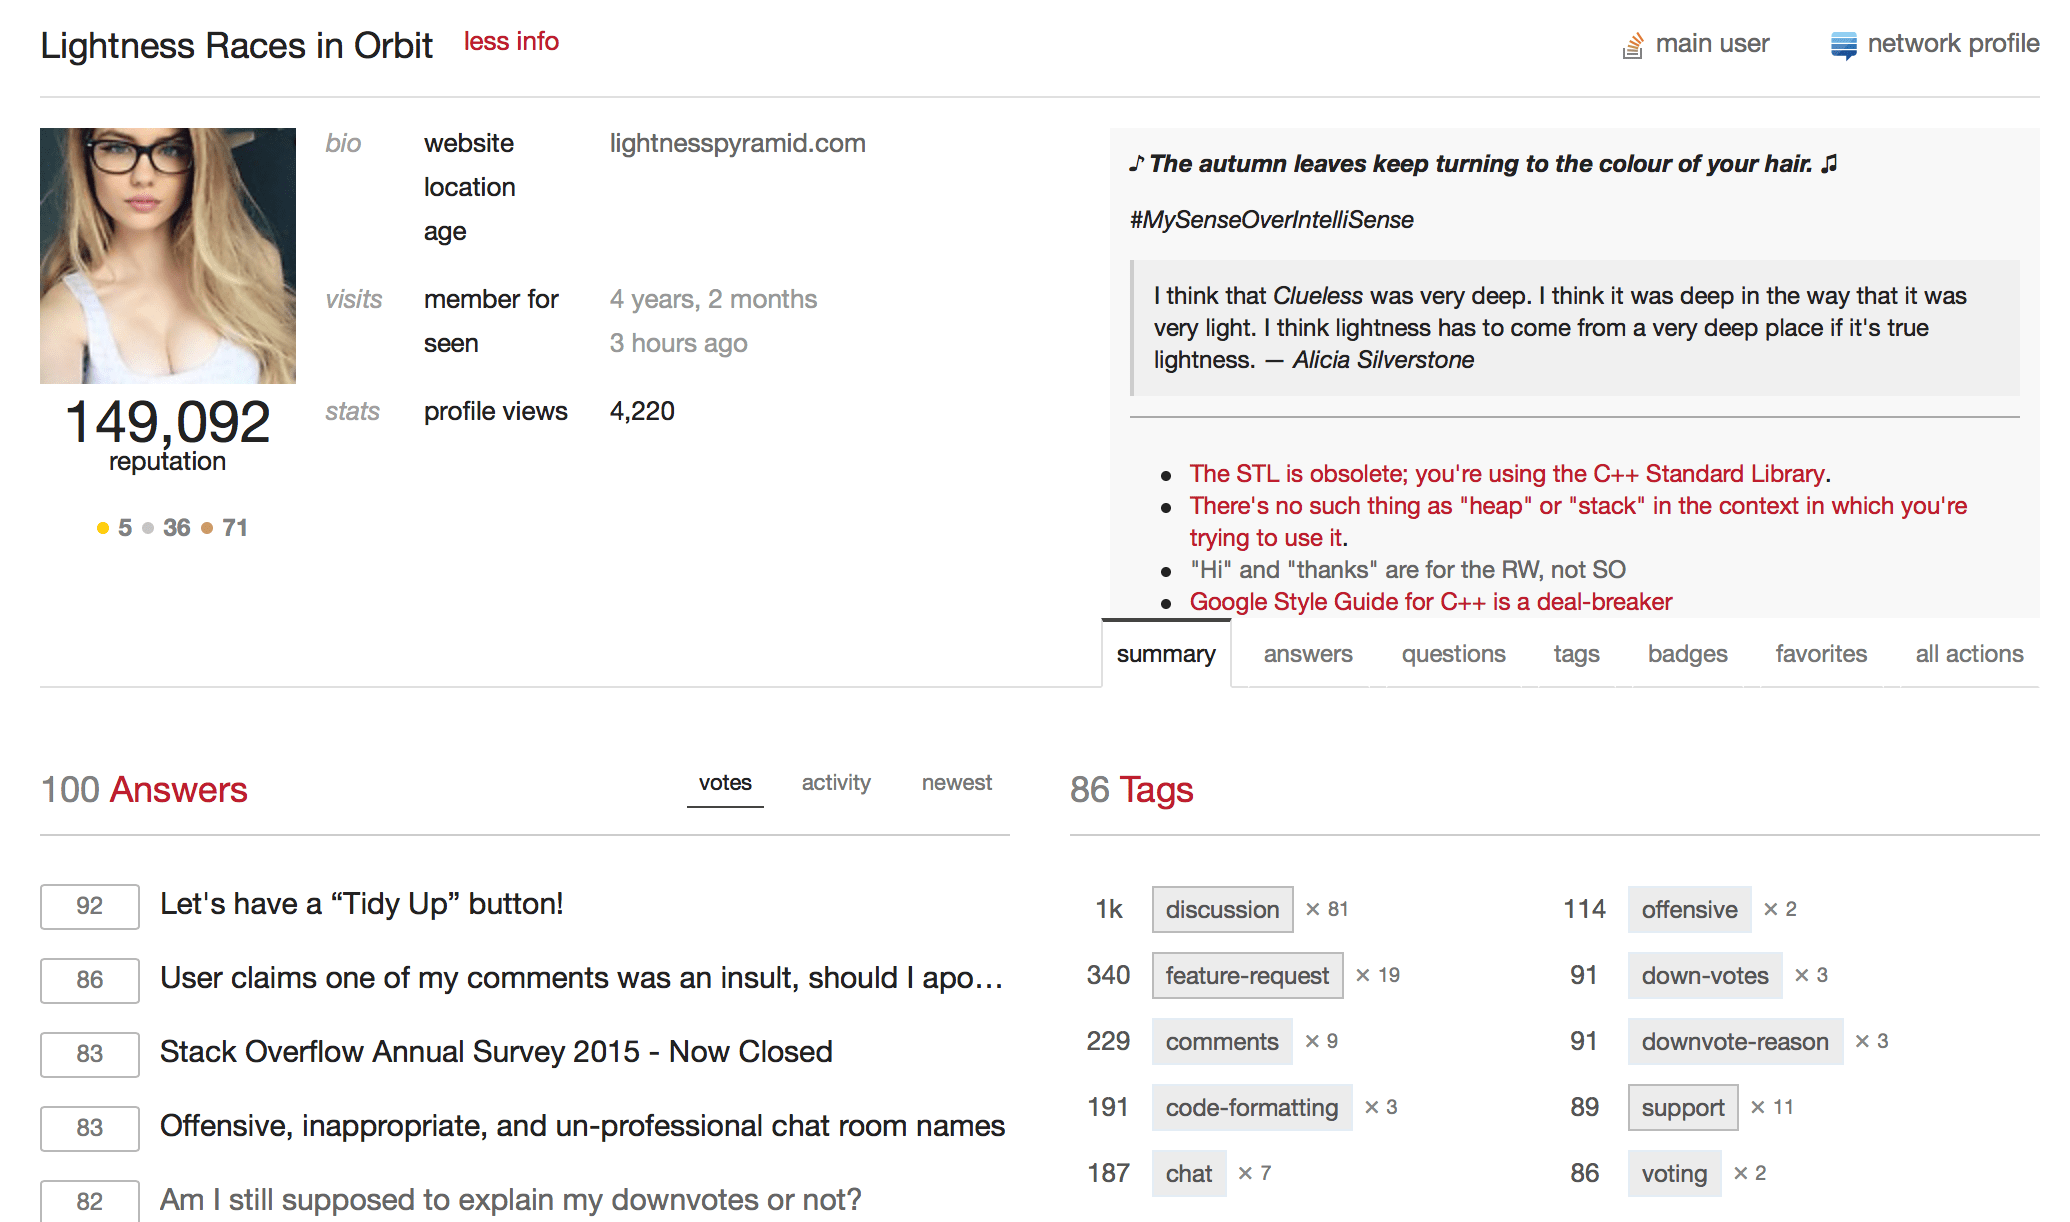Click the 149,092 reputation number
The image size is (2070, 1222).
click(168, 422)
